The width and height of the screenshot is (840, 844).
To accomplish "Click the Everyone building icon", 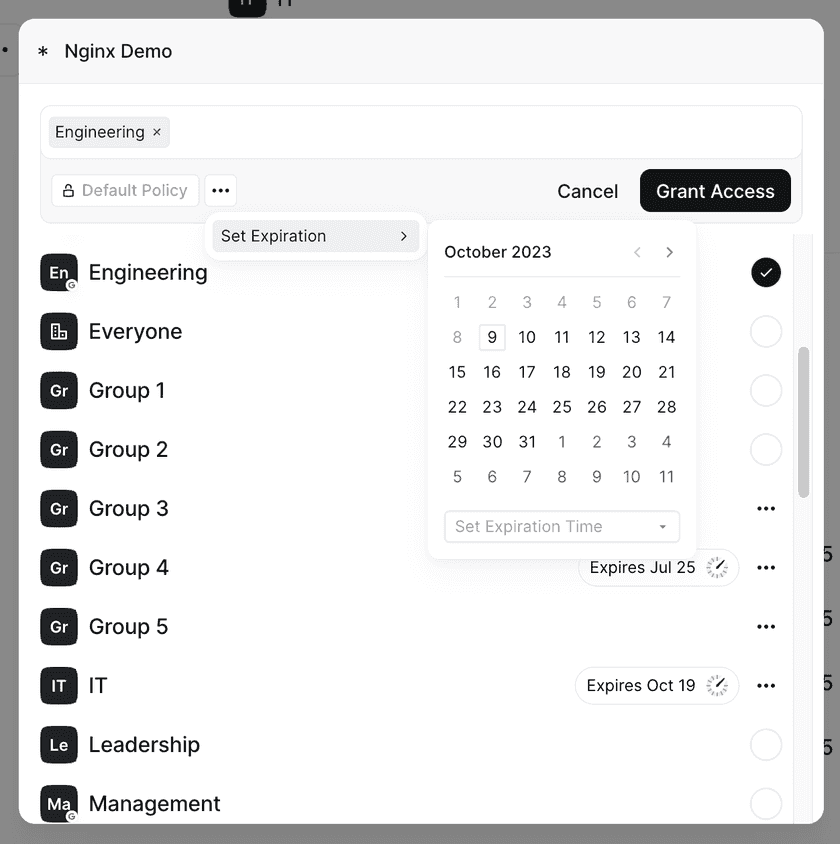I will pos(59,332).
